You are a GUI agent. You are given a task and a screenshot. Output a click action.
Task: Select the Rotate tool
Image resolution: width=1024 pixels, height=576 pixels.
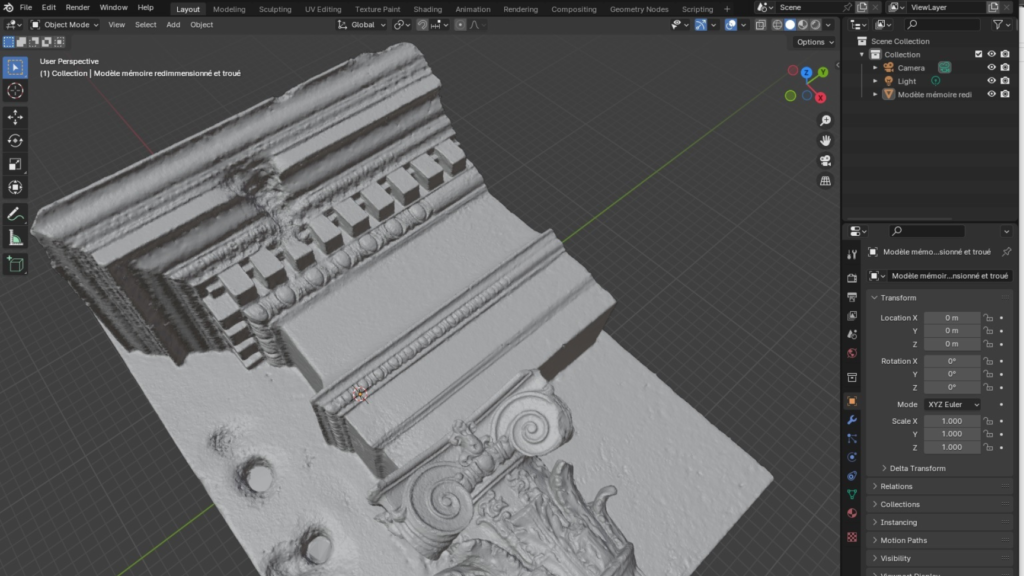tap(15, 140)
